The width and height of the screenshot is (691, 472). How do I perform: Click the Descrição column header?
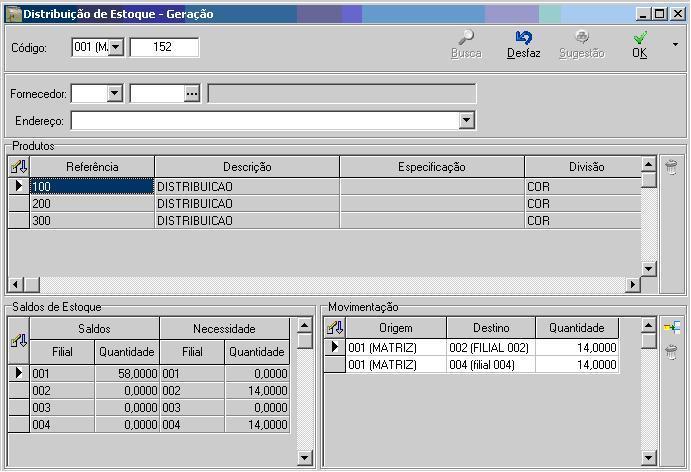[x=247, y=167]
